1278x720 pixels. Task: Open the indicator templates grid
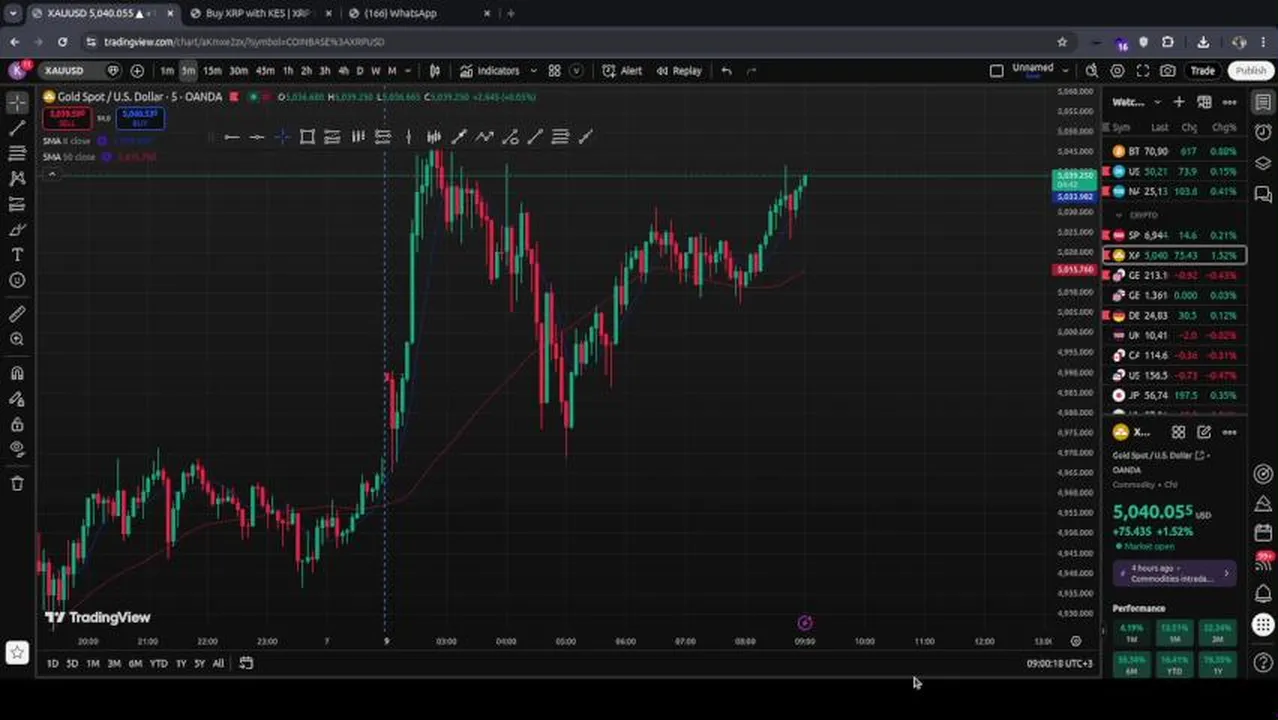(x=554, y=71)
